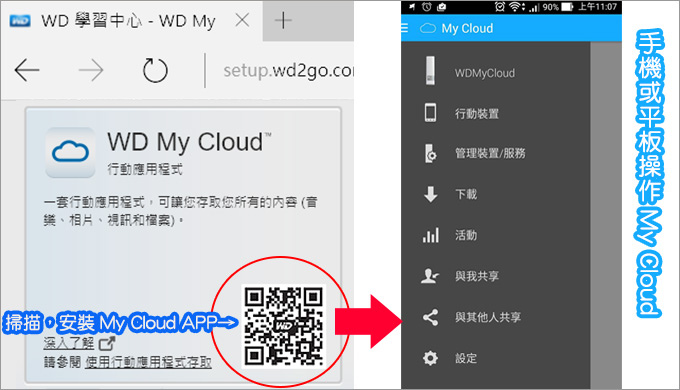
Task: Click the WD My Cloud app cloud icon
Action: point(70,152)
